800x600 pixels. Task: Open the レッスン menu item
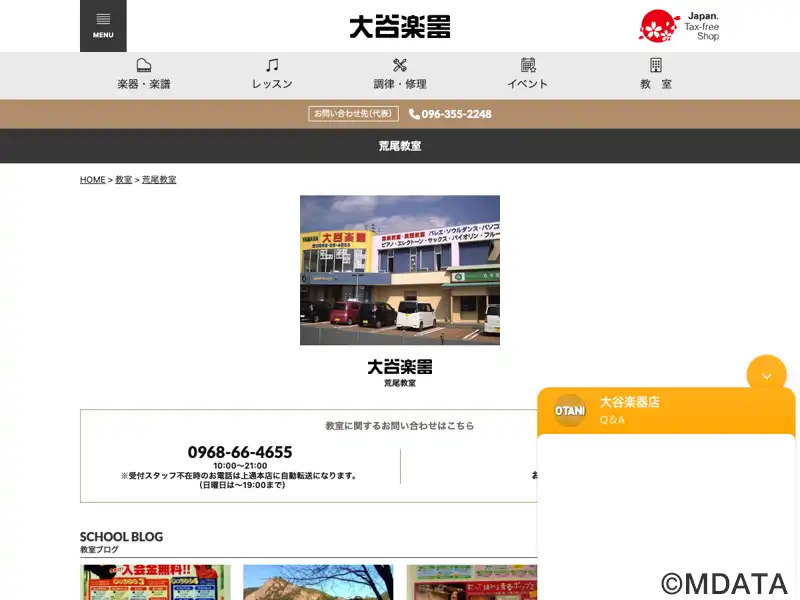click(x=272, y=74)
